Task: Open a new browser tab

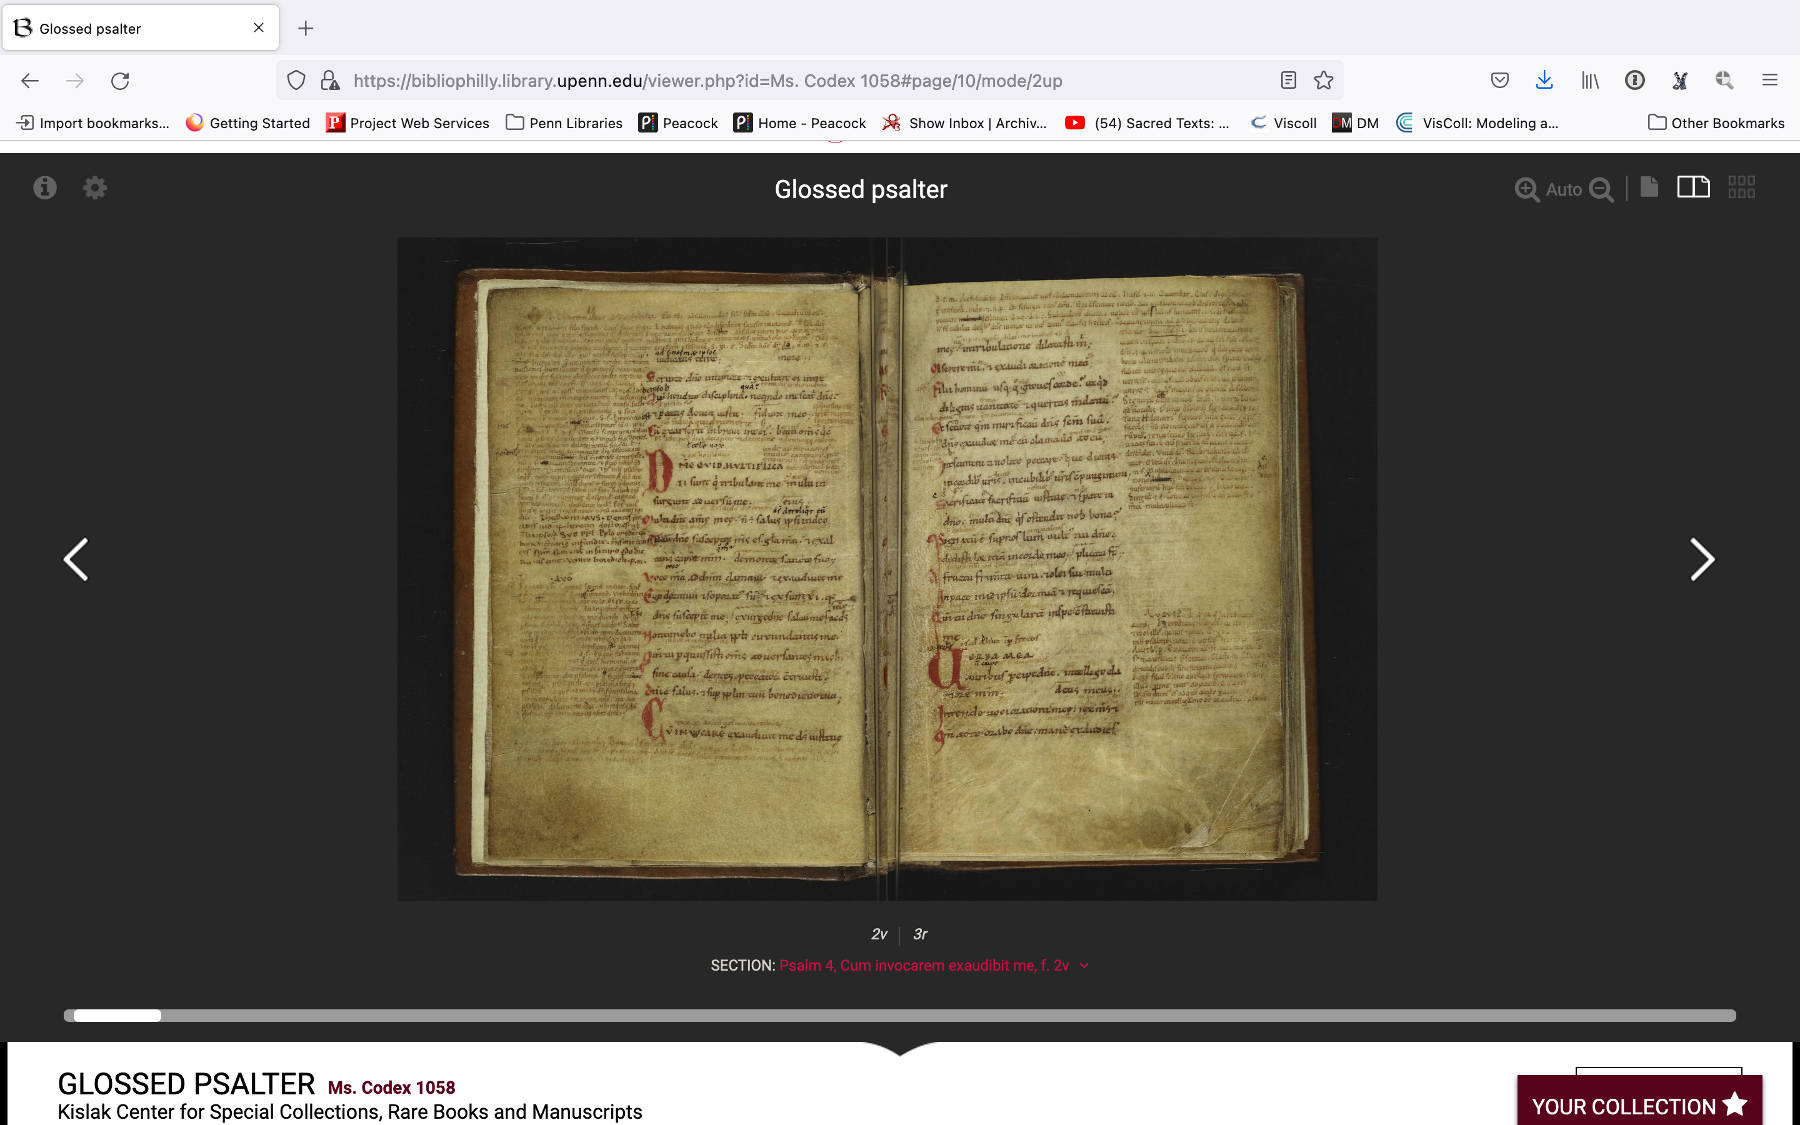Action: tap(306, 28)
